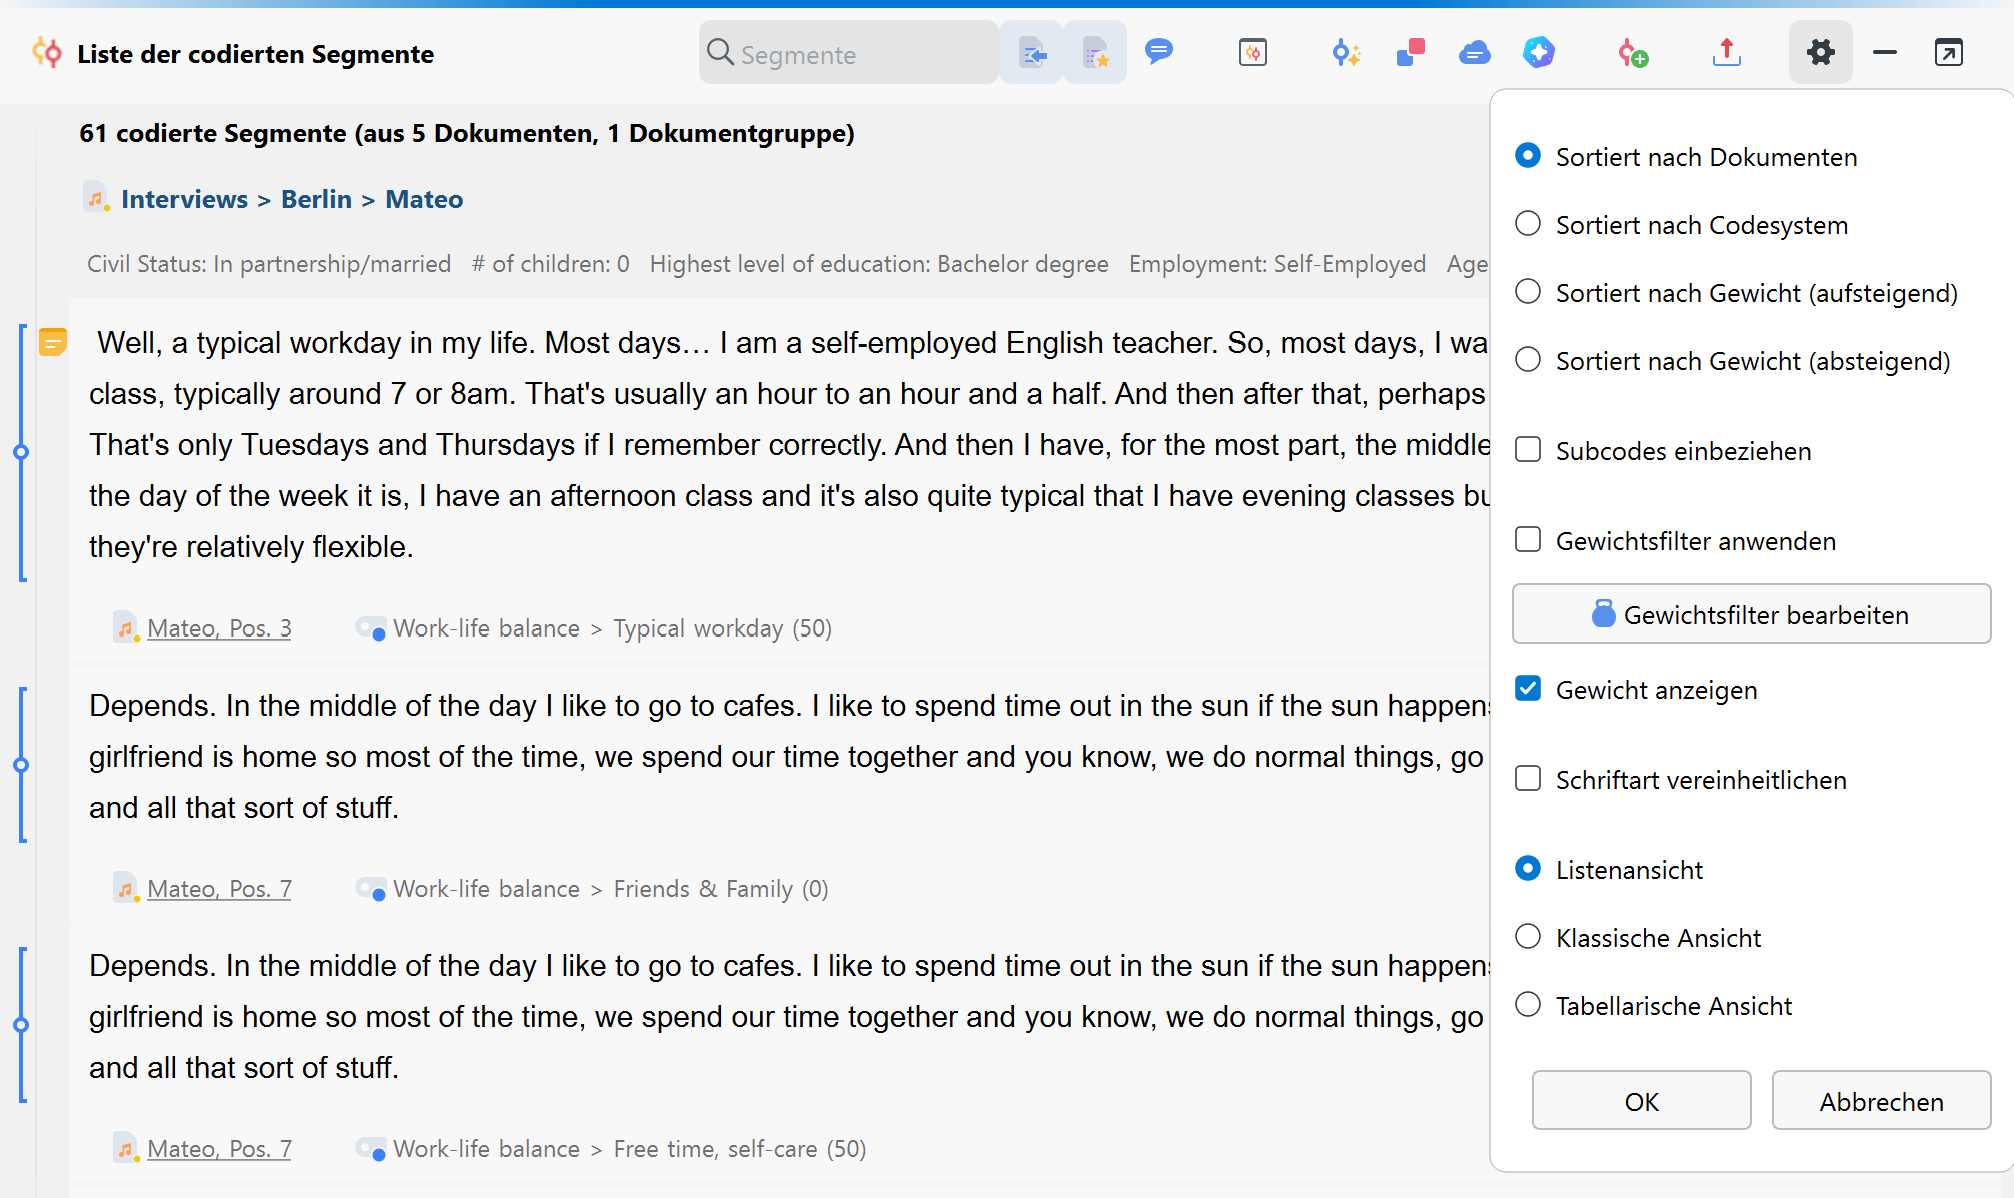Screen dimensions: 2014x1198
Task: Click the search magnifier icon
Action: [720, 52]
